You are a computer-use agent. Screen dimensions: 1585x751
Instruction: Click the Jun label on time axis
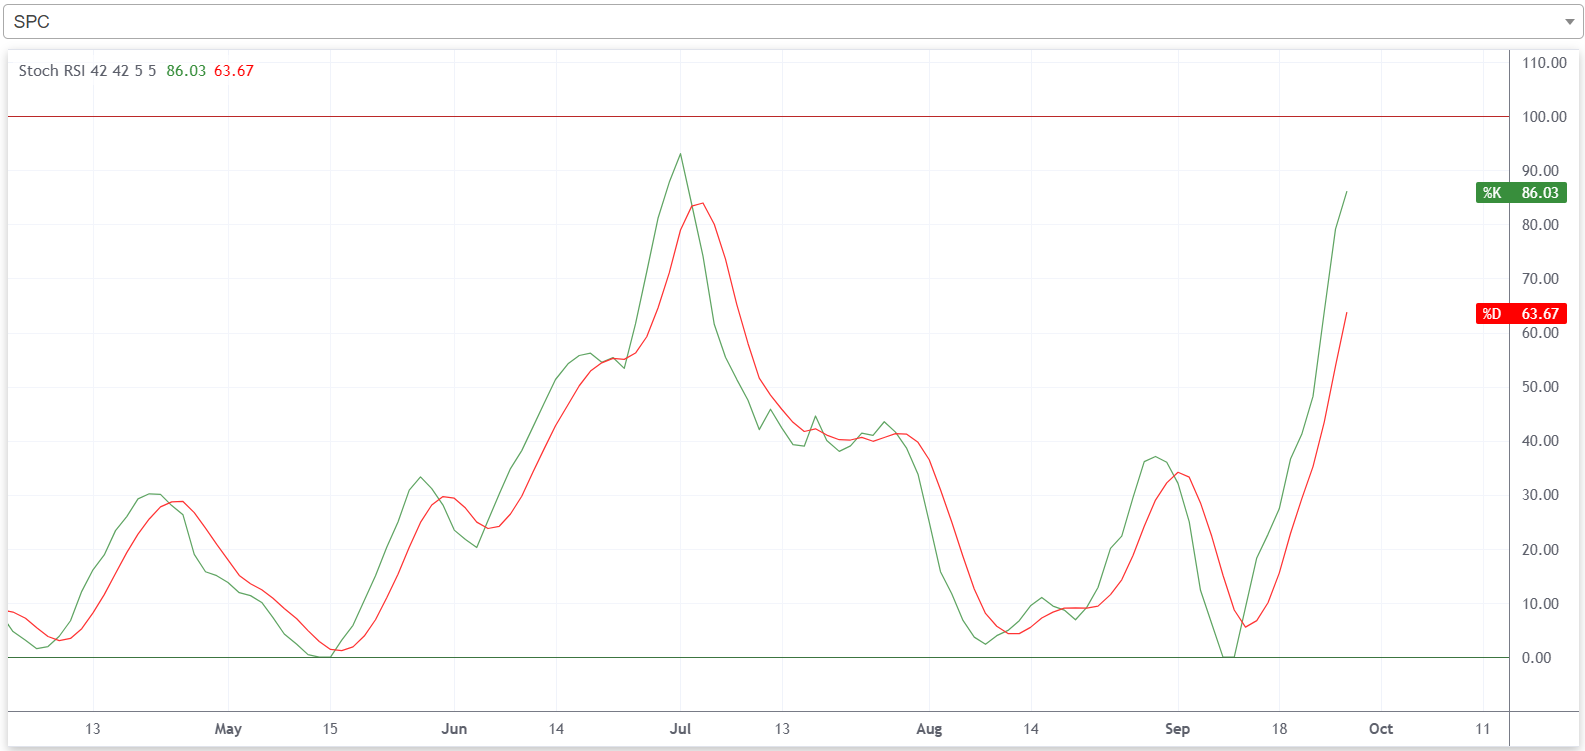coord(454,729)
